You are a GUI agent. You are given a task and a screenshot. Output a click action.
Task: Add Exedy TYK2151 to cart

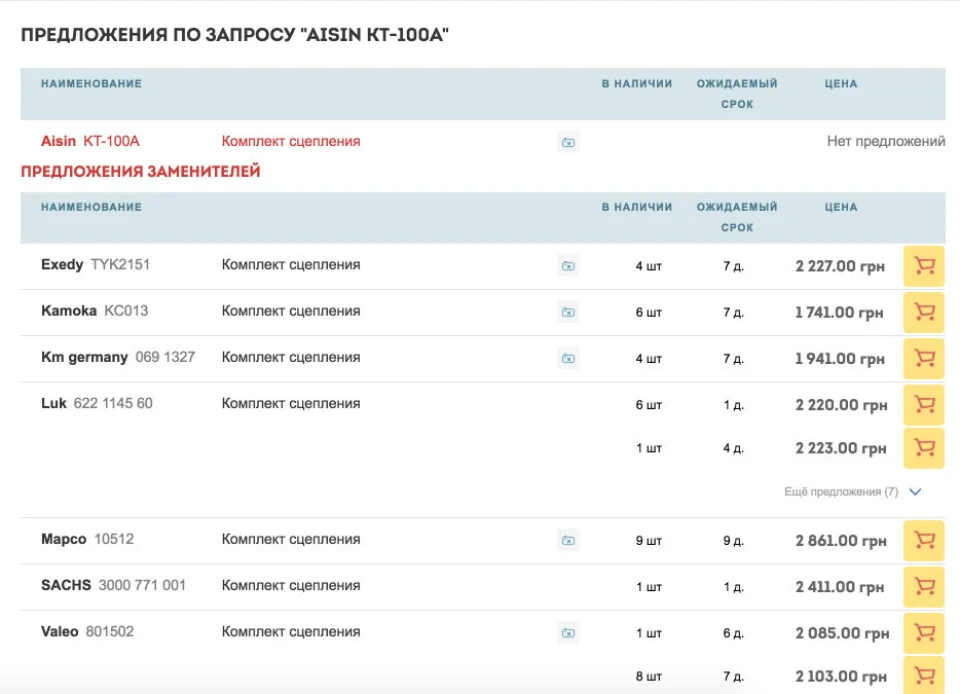coord(924,266)
